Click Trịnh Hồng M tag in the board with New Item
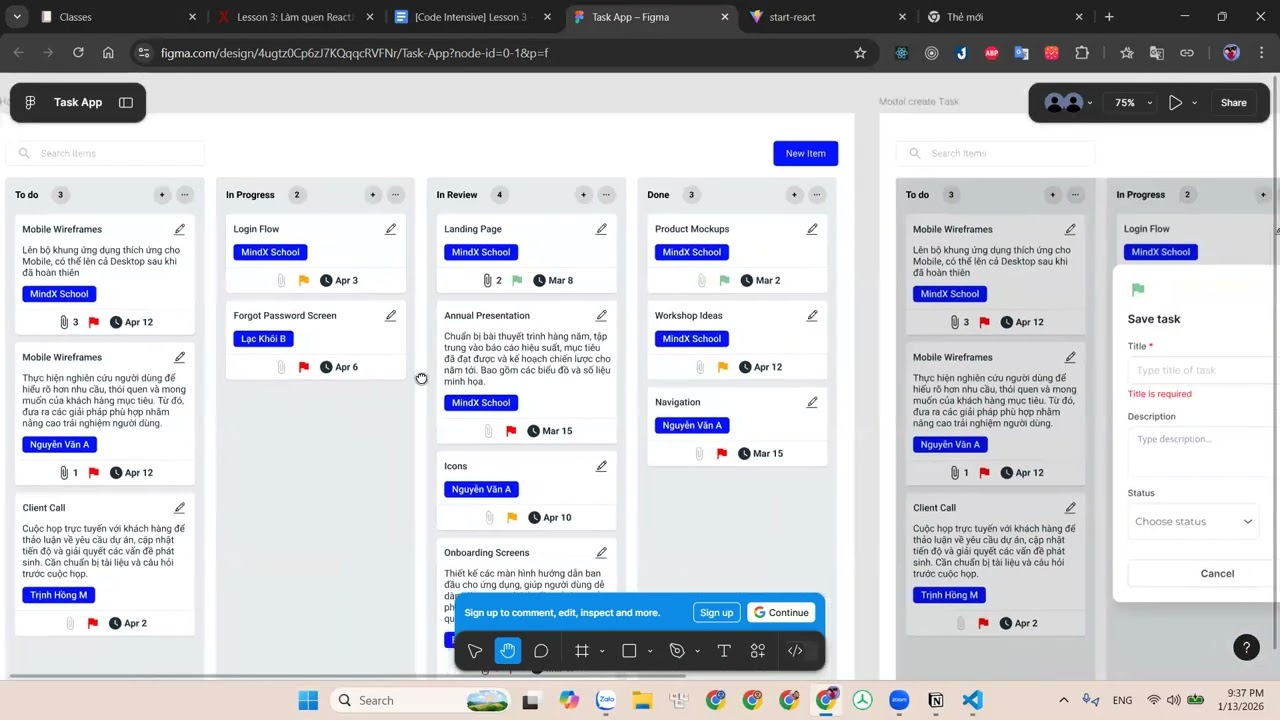 tap(59, 595)
